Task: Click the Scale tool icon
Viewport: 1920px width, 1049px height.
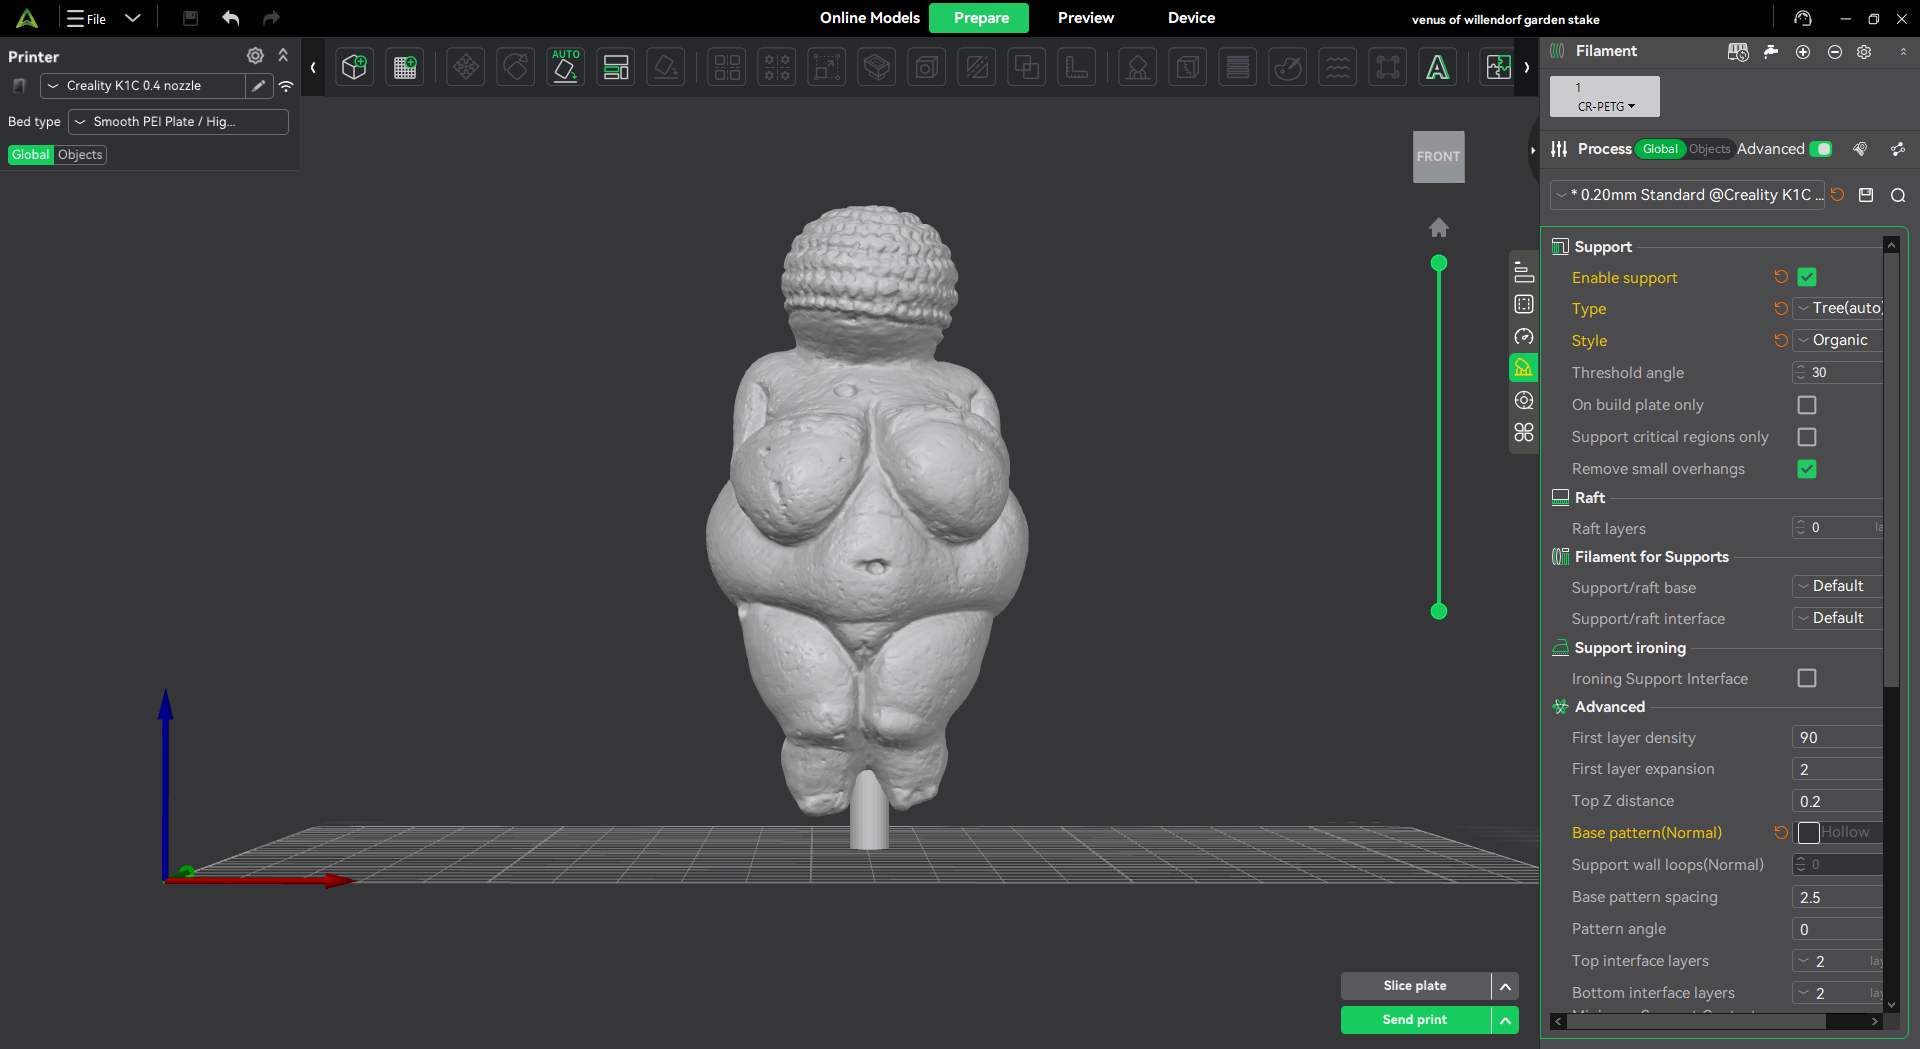Action: pyautogui.click(x=826, y=67)
